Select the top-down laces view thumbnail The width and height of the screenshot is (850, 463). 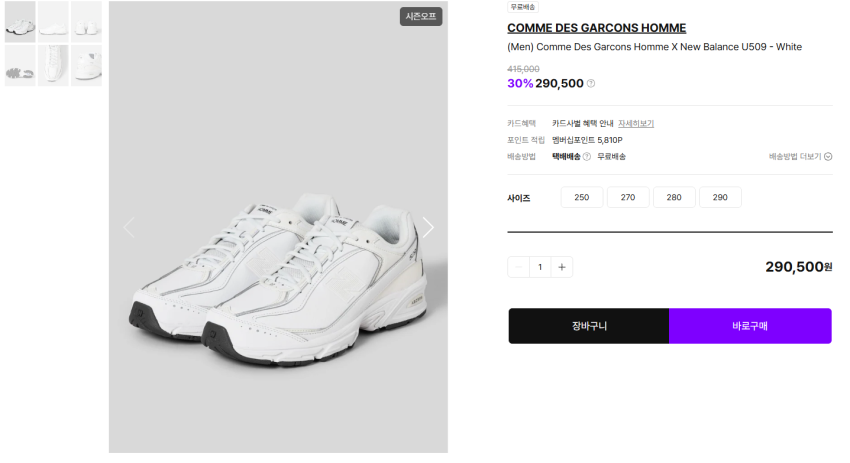click(53, 66)
